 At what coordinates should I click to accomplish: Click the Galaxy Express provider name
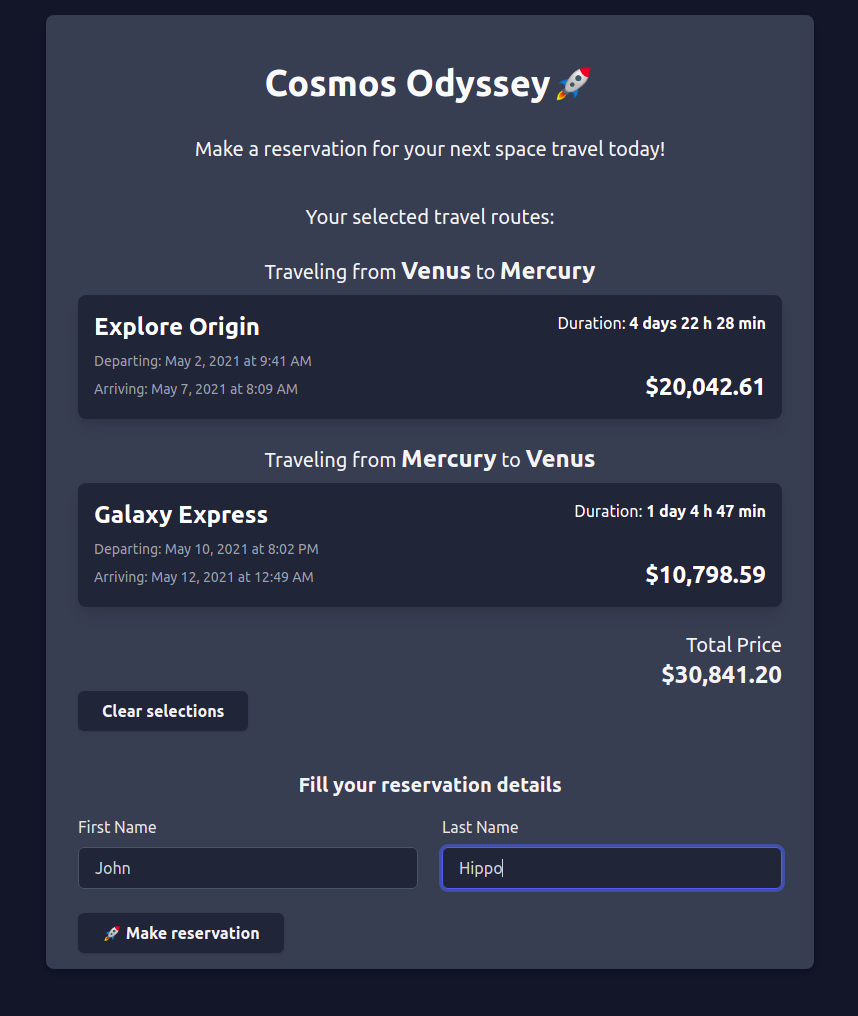pyautogui.click(x=180, y=514)
